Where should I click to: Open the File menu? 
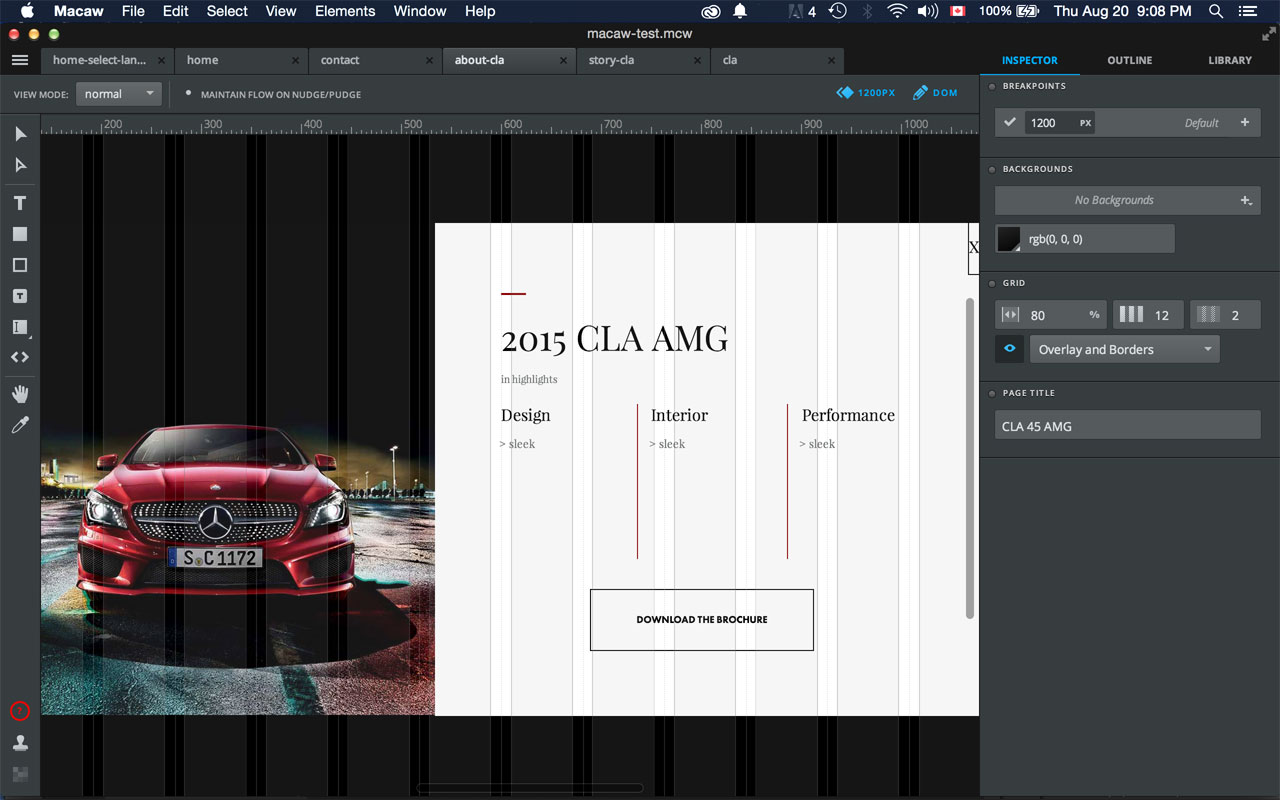pyautogui.click(x=133, y=11)
